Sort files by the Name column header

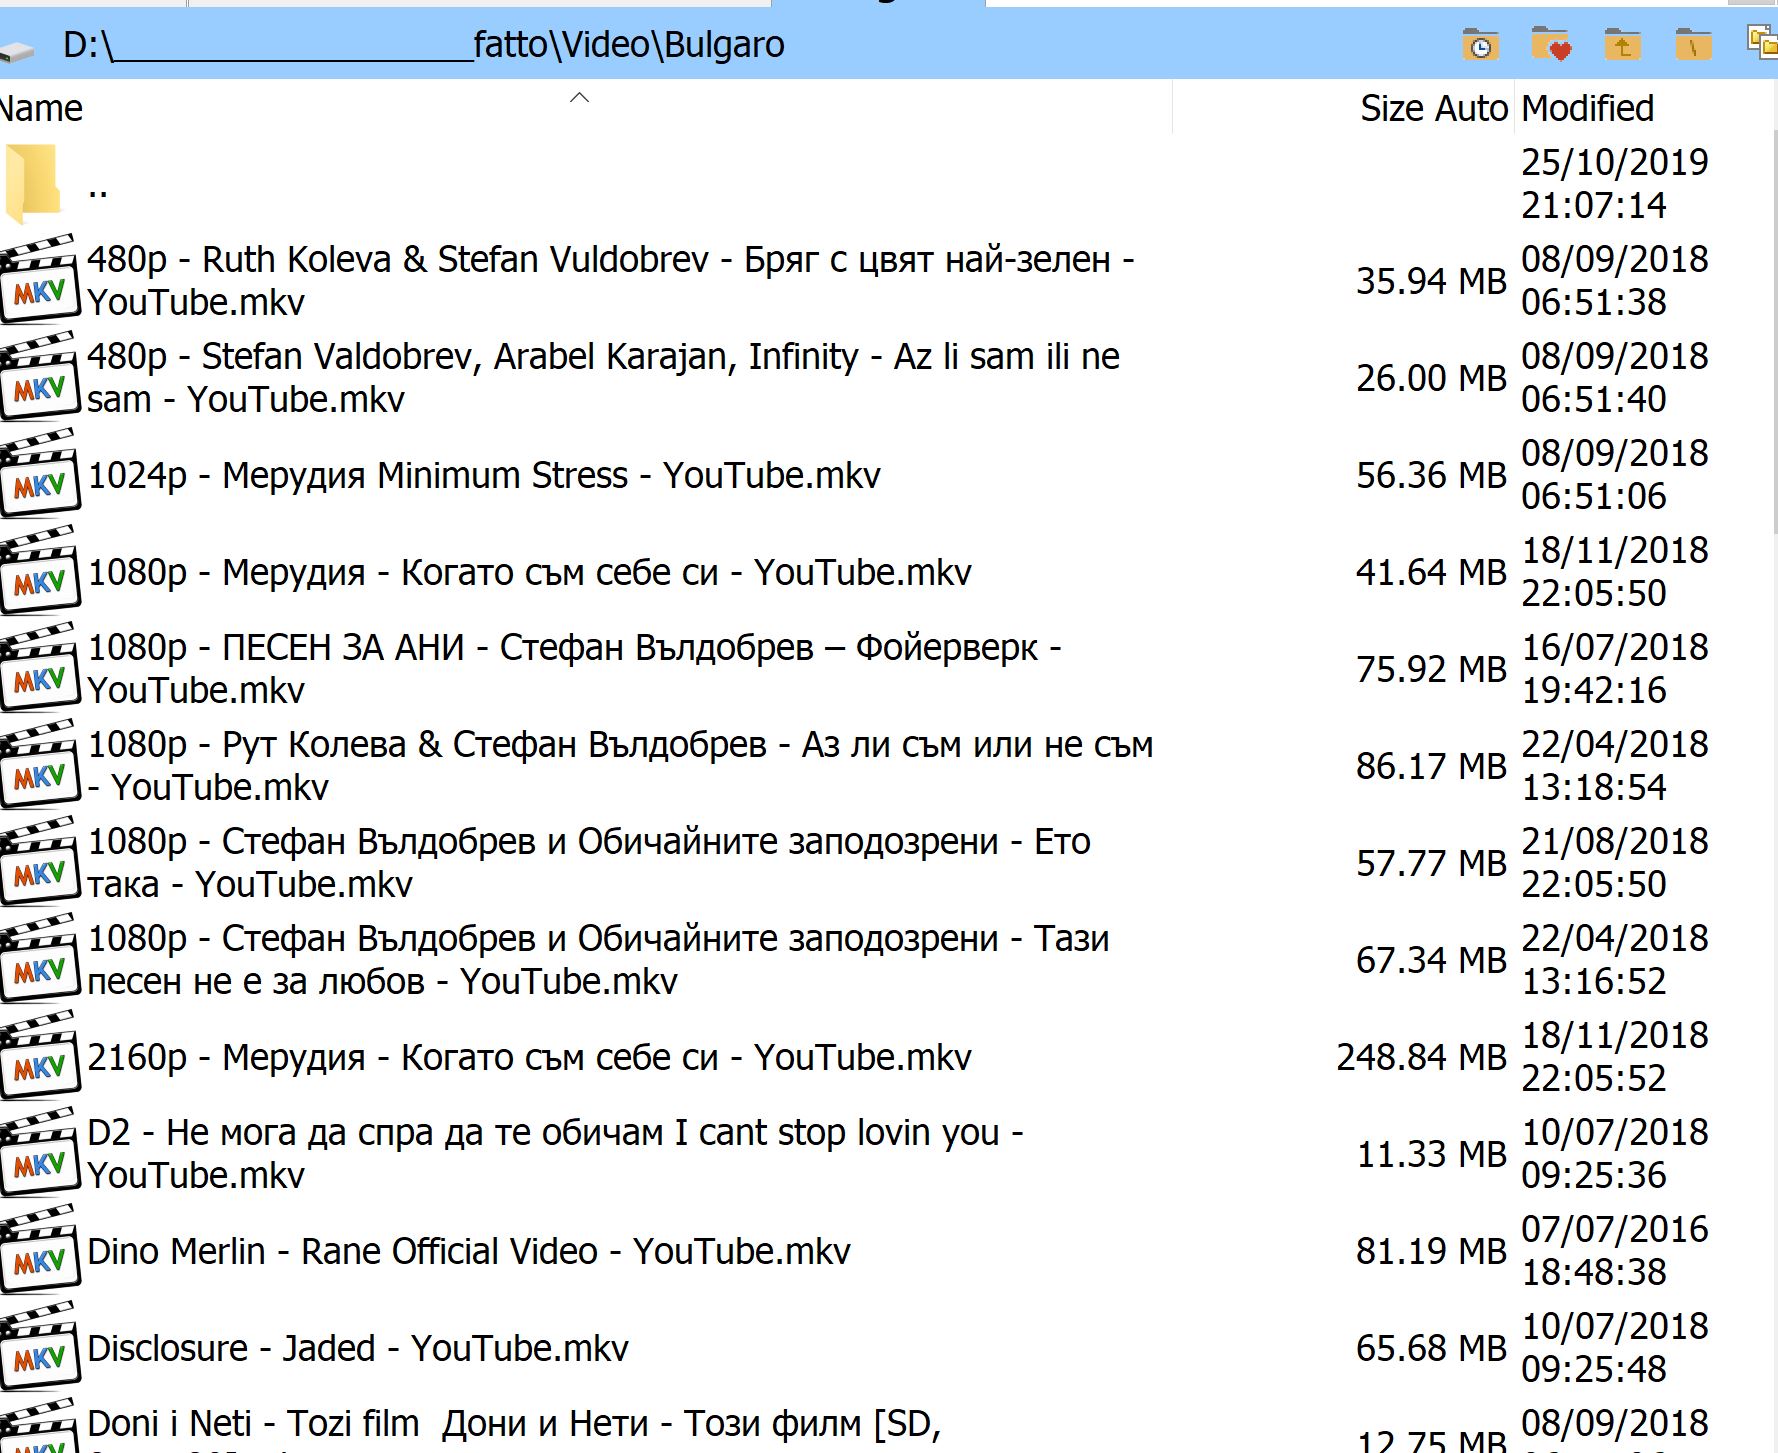coord(42,109)
